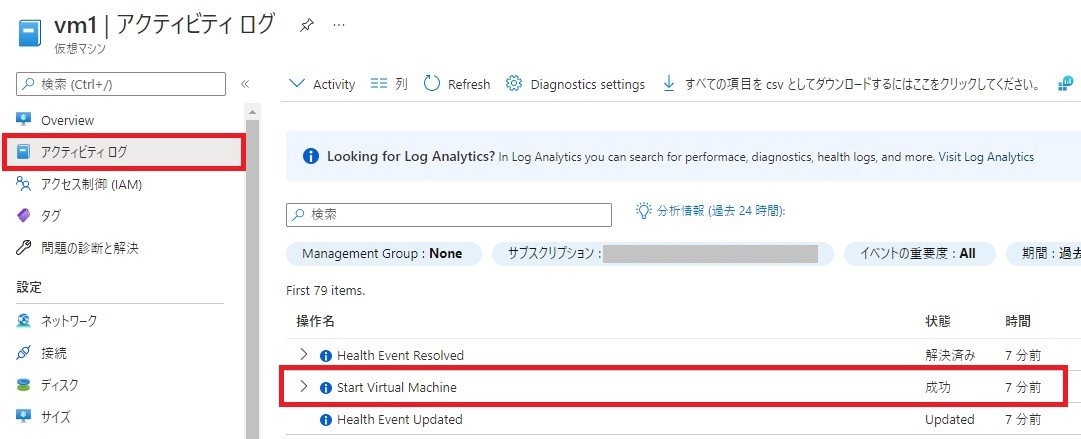Click the csv download arrow icon
This screenshot has height=439, width=1081.
(x=668, y=83)
